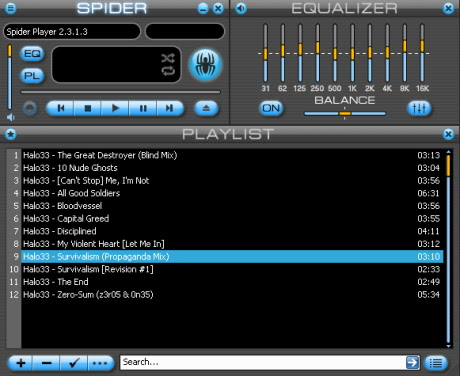The image size is (460, 376).
Task: Open the playlist options with the three dots button
Action: pos(101,363)
